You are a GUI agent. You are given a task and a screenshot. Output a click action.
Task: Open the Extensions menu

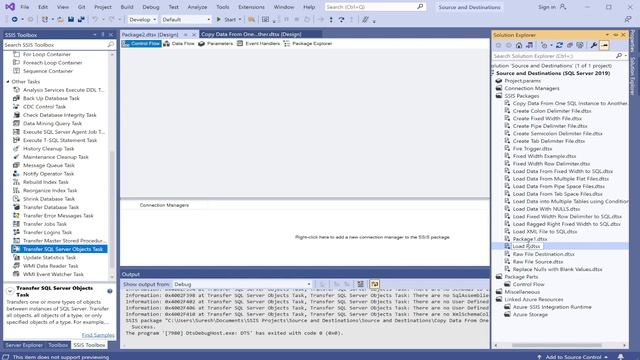click(251, 7)
